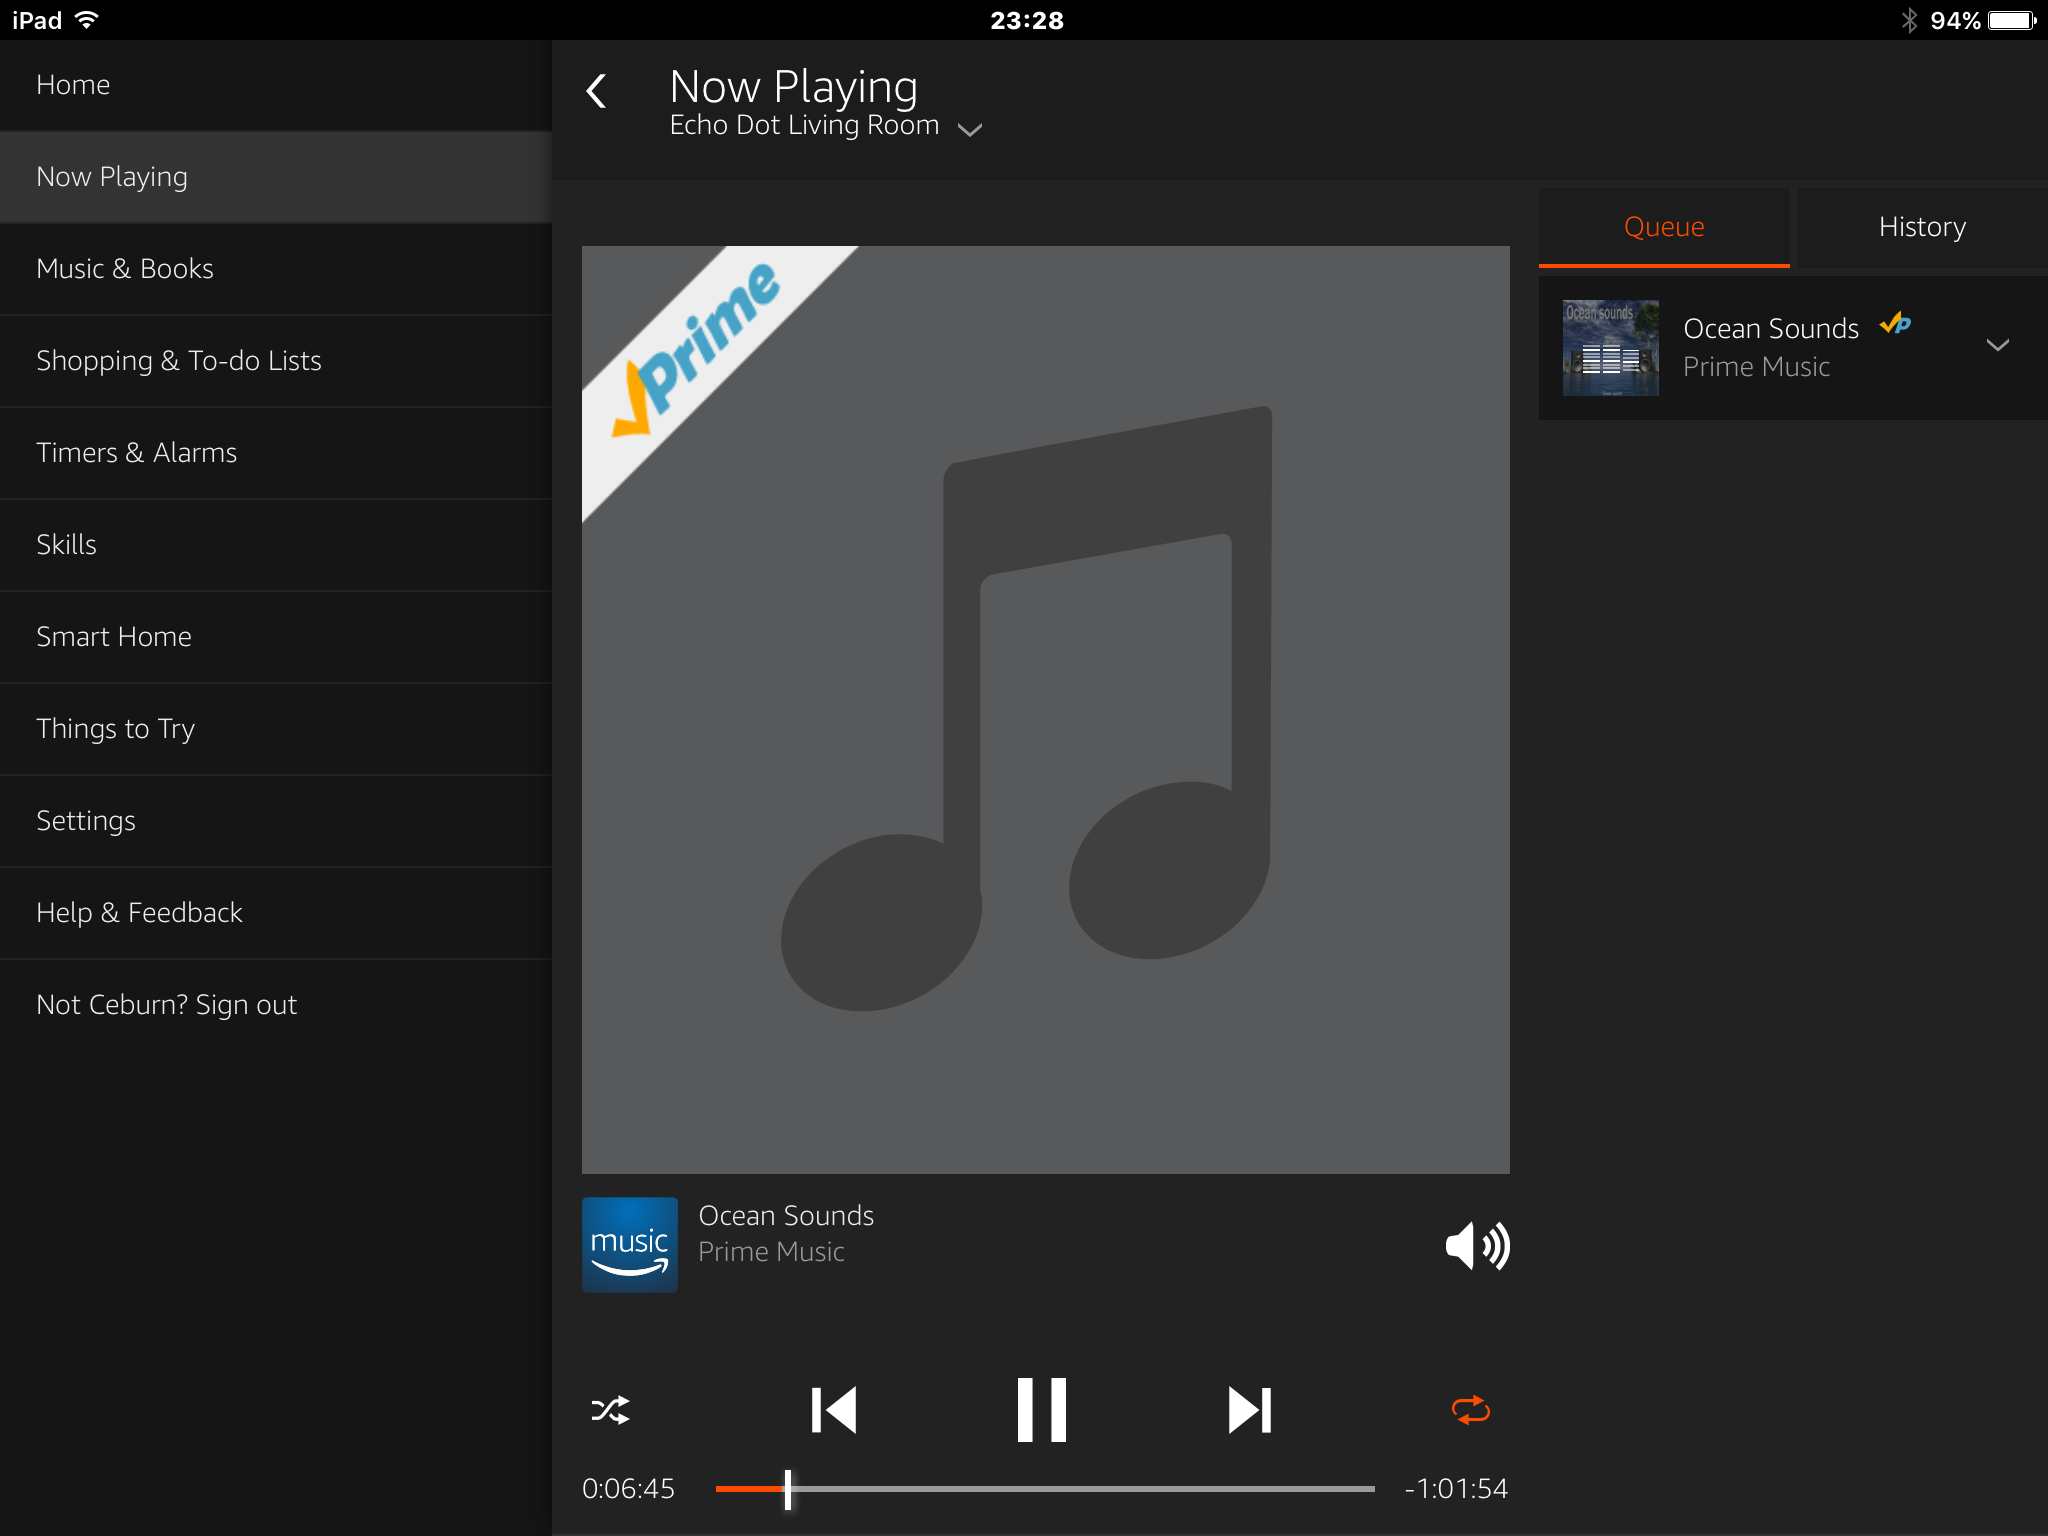Select Now Playing in the sidebar
This screenshot has width=2048, height=1536.
click(x=276, y=177)
